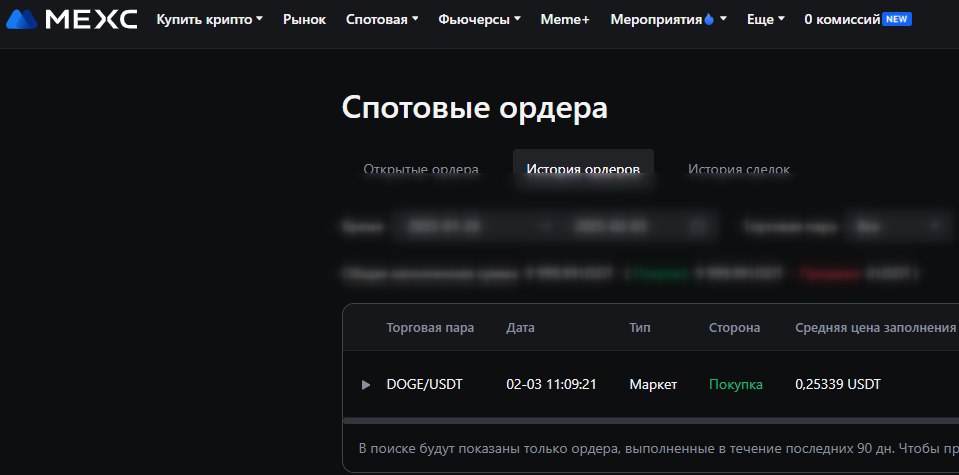Image resolution: width=959 pixels, height=475 pixels.
Task: Click the Средняя цена заполнения column header
Action: click(875, 328)
